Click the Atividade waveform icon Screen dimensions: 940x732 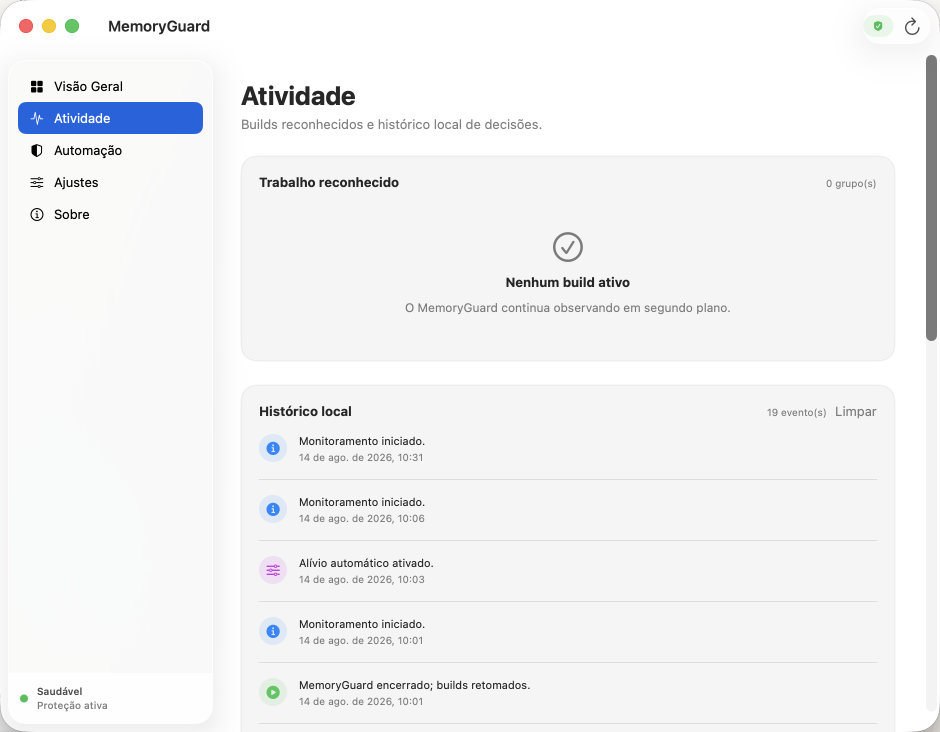[37, 118]
